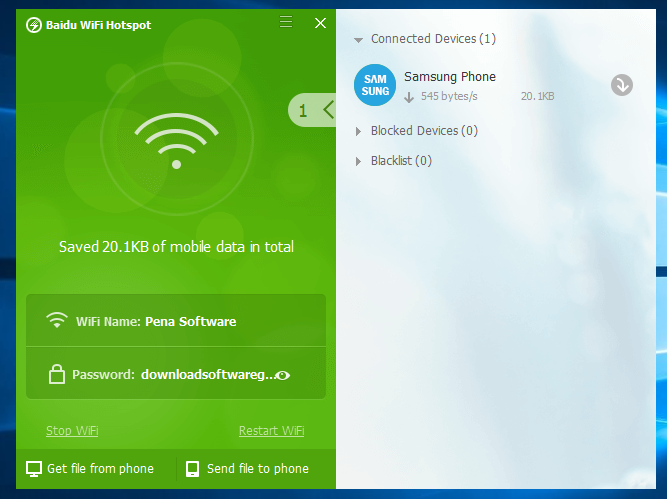The width and height of the screenshot is (667, 499).
Task: Toggle password visibility with the eye icon
Action: (x=283, y=375)
